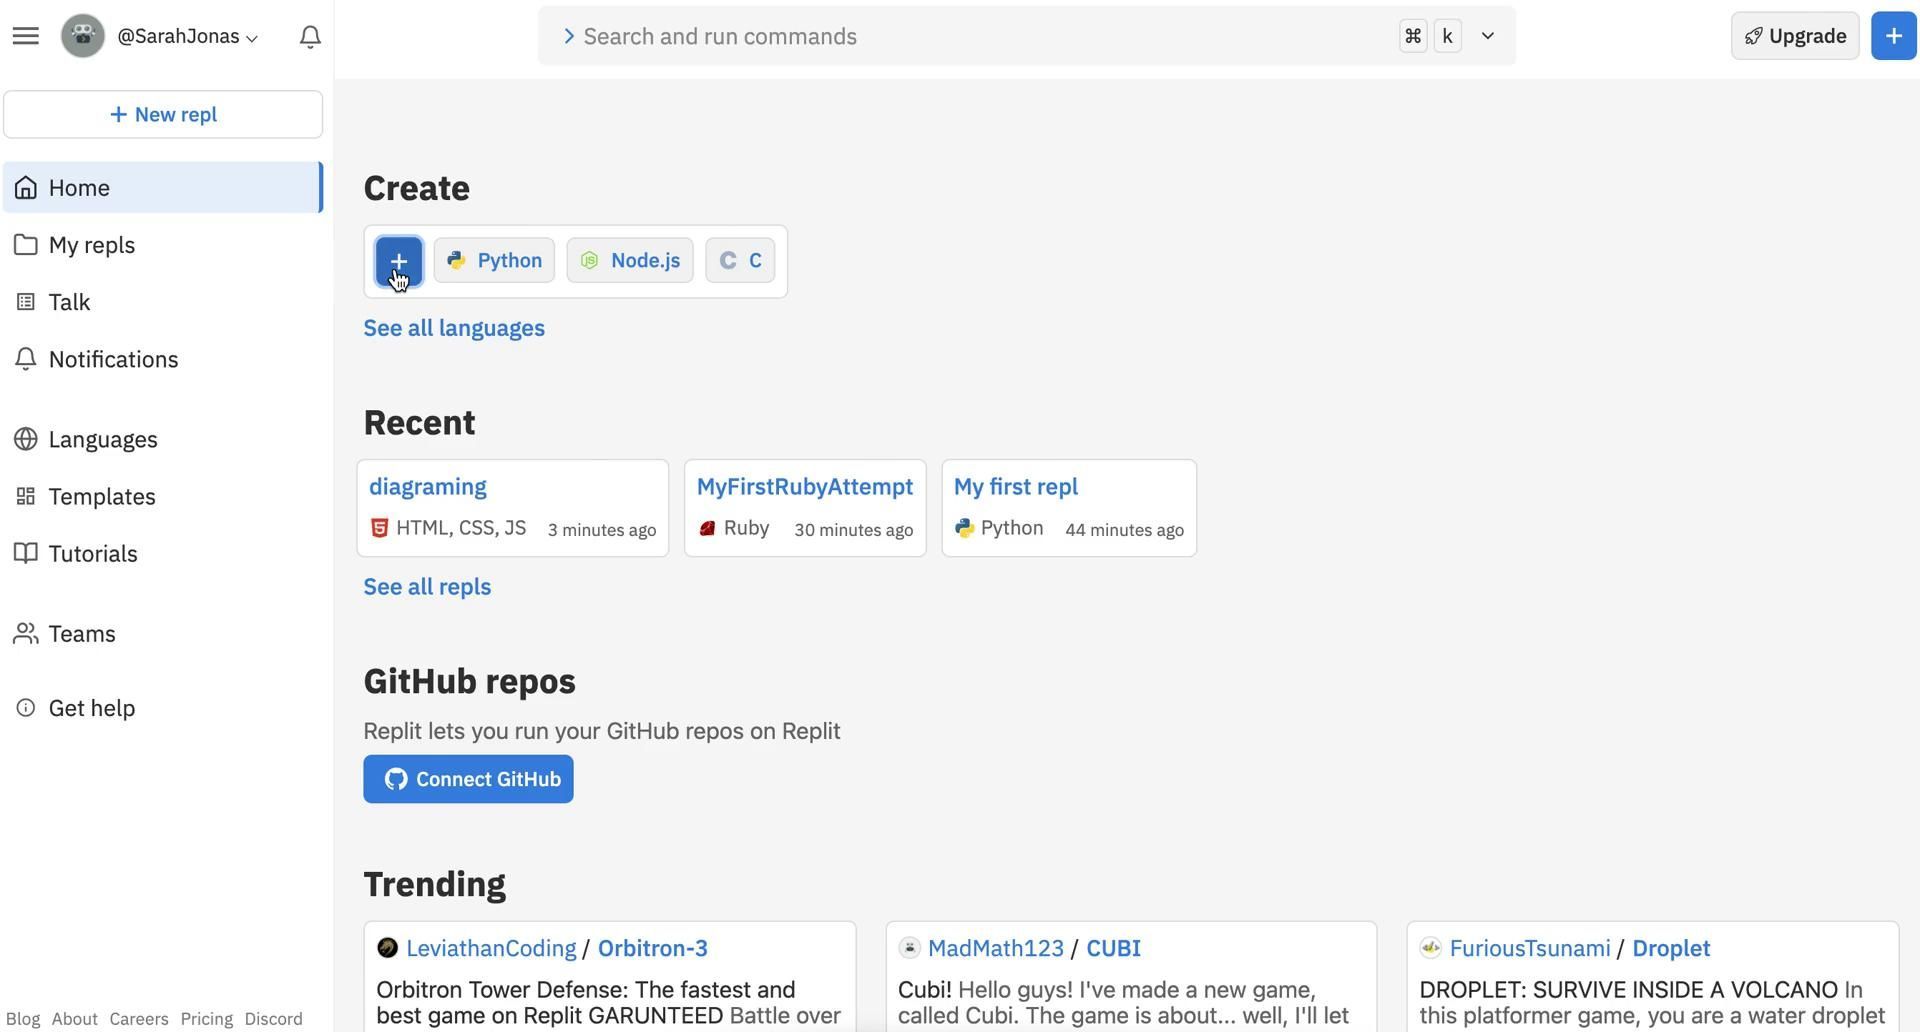Open See all languages link
Image resolution: width=1920 pixels, height=1032 pixels.
pyautogui.click(x=454, y=328)
